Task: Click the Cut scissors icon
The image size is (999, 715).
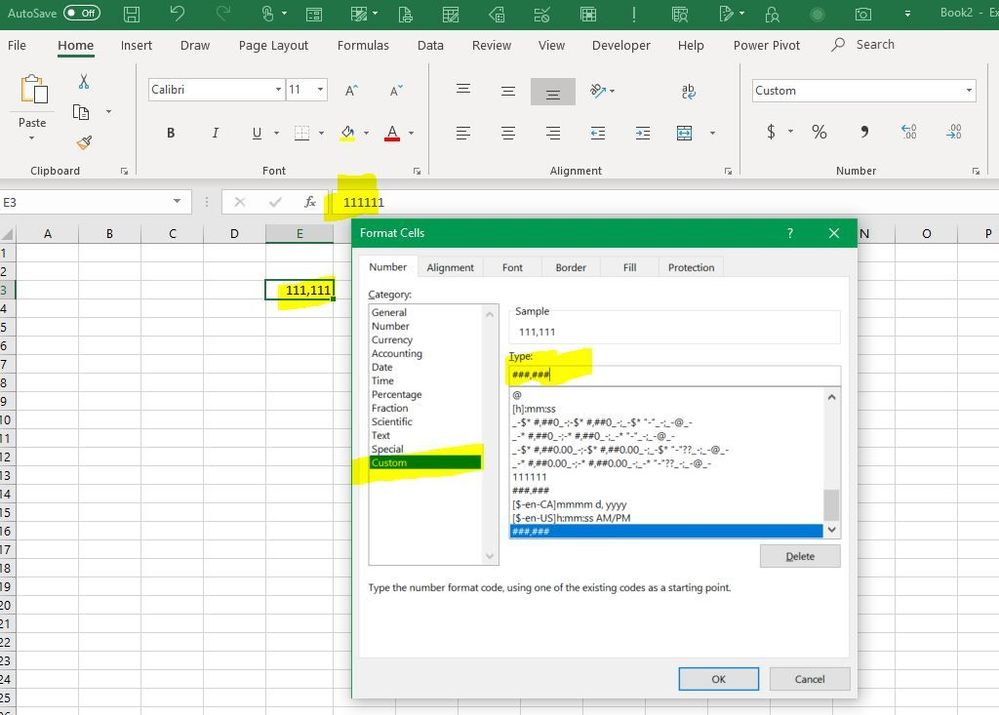Action: point(83,82)
